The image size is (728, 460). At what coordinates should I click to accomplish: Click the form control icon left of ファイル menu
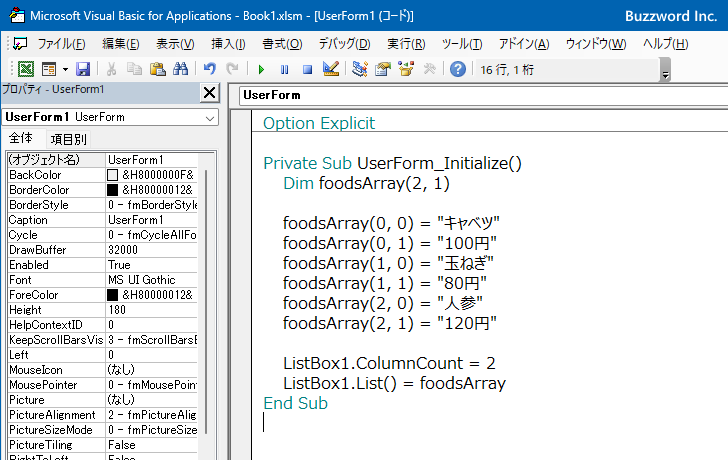[20, 44]
